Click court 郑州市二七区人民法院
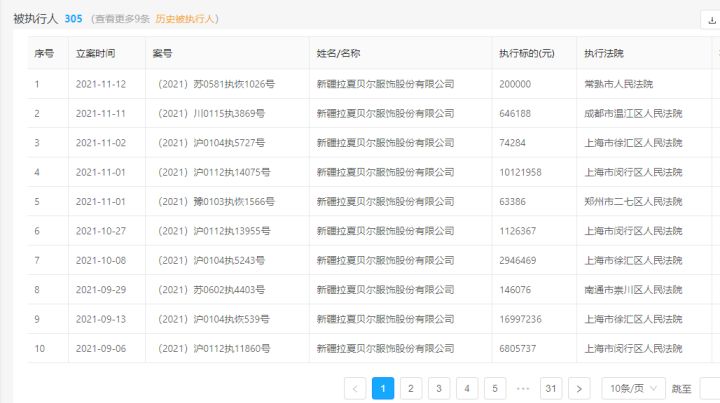 tap(633, 202)
